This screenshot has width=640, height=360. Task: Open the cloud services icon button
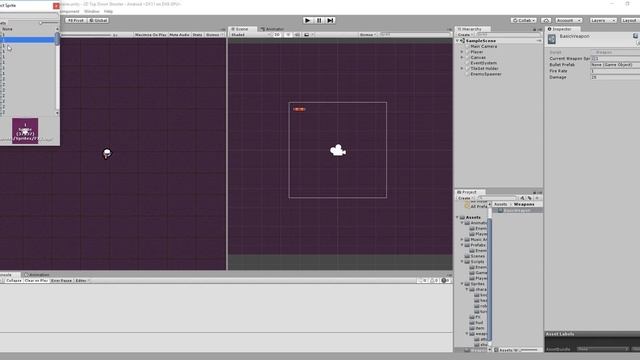tap(546, 20)
